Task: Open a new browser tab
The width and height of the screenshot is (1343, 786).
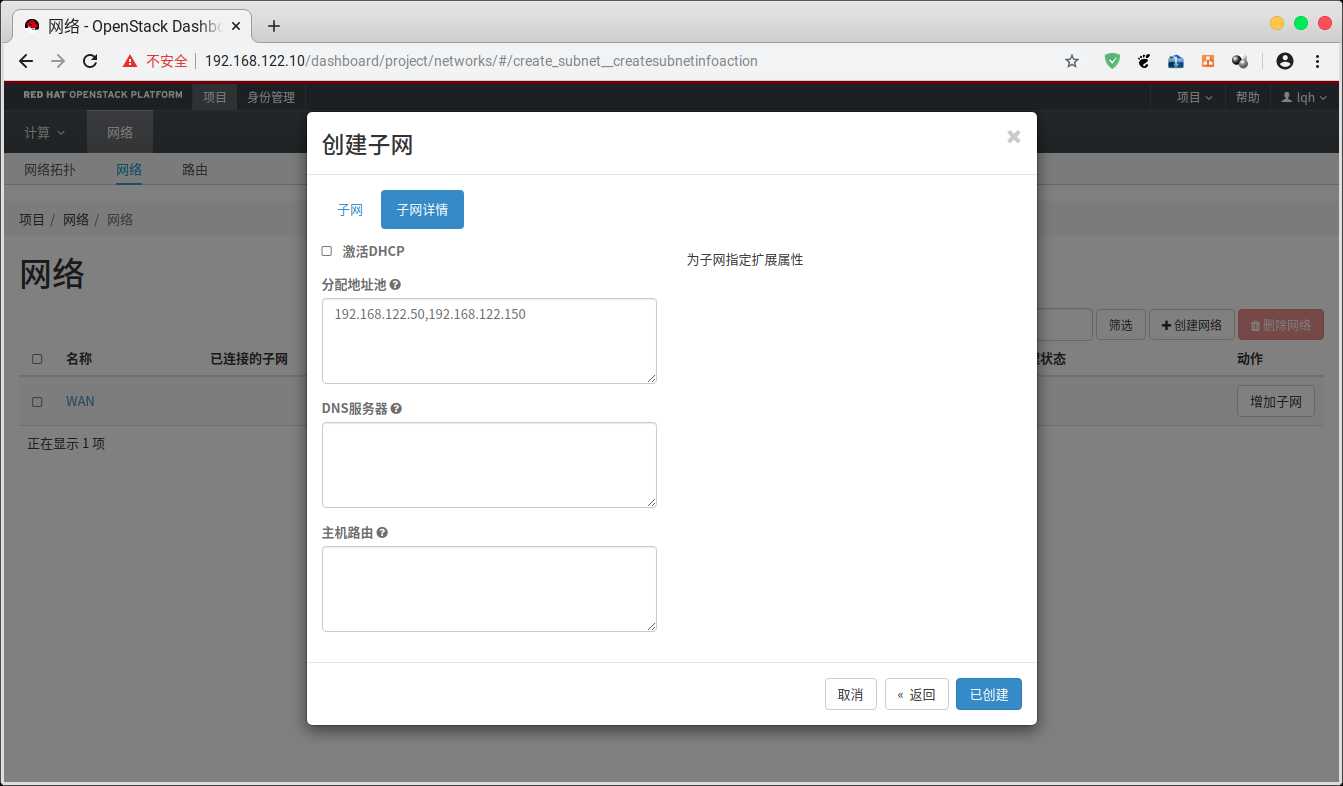Action: [x=274, y=26]
